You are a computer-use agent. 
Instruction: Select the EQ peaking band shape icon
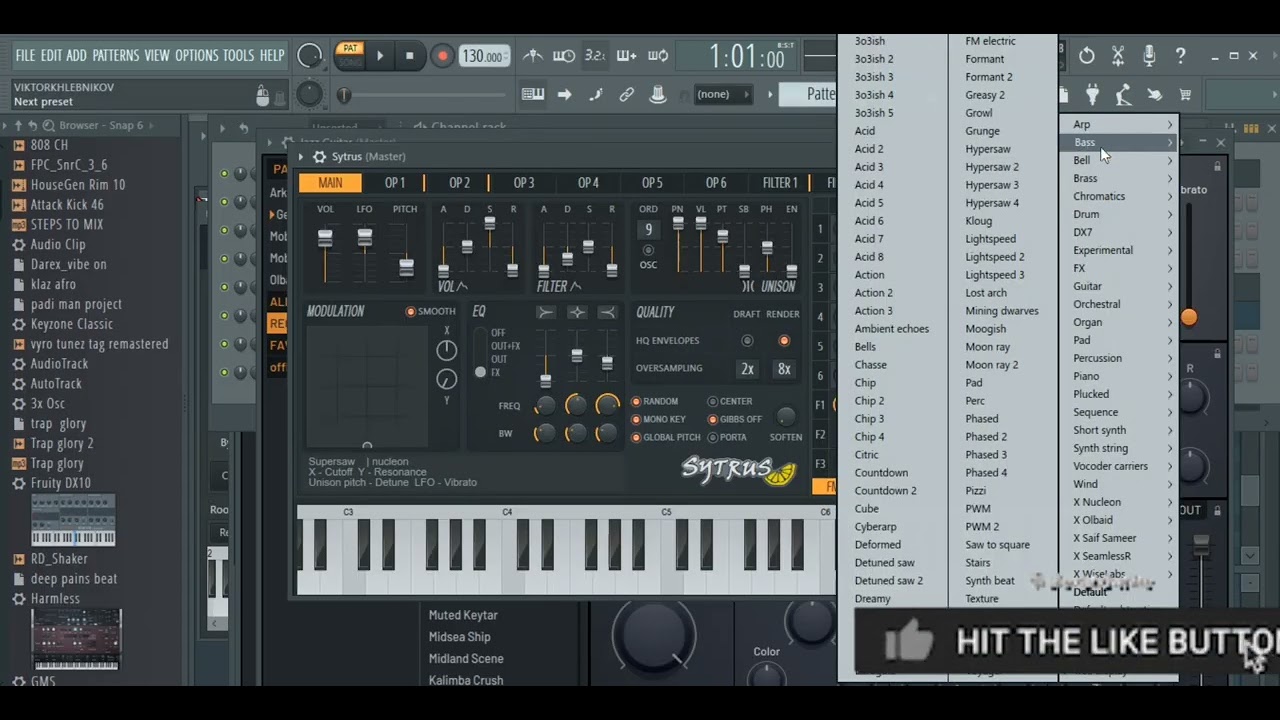coord(577,313)
